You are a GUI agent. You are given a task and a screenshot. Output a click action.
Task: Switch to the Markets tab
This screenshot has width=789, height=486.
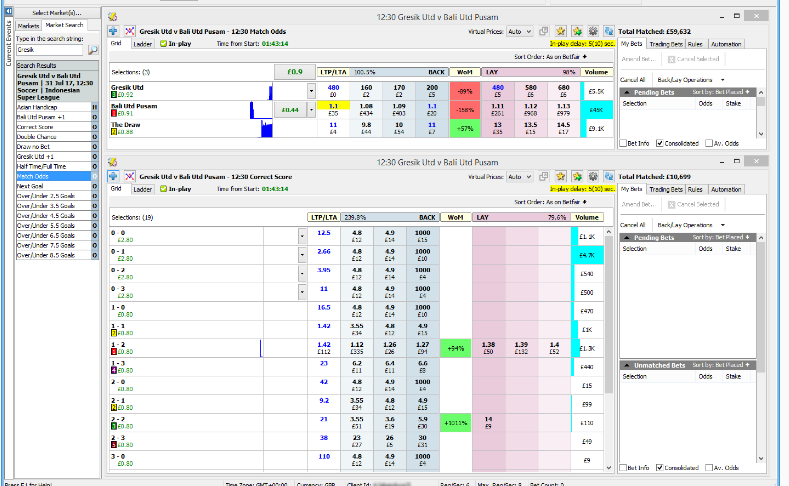coord(28,26)
